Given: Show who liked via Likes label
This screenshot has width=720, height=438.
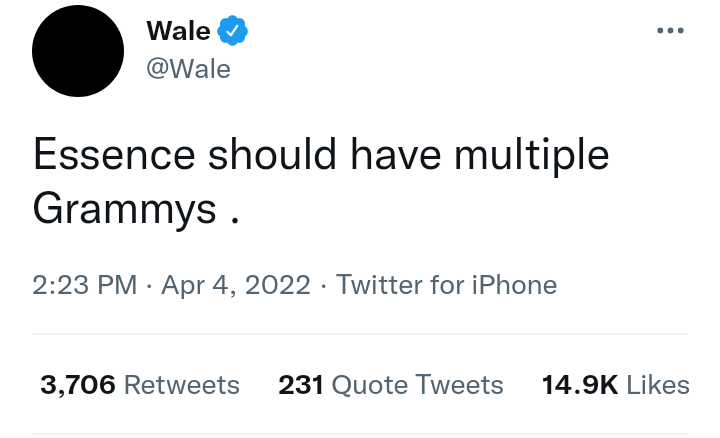Looking at the screenshot, I should click(x=658, y=385).
